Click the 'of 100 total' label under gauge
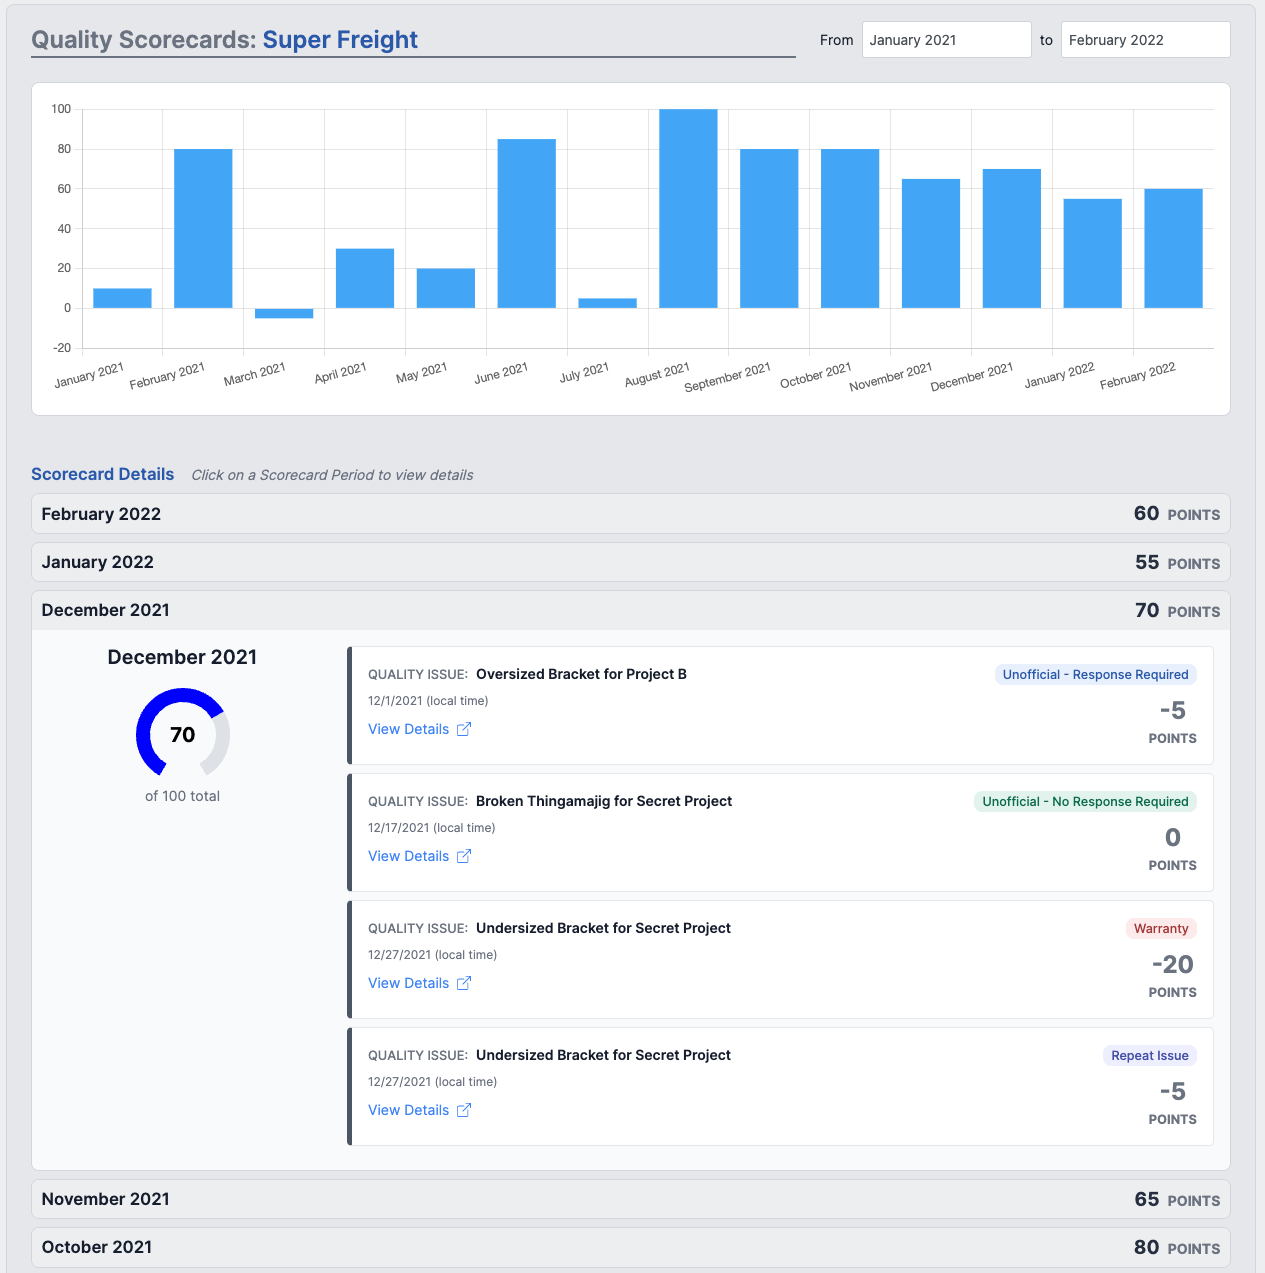 click(183, 797)
